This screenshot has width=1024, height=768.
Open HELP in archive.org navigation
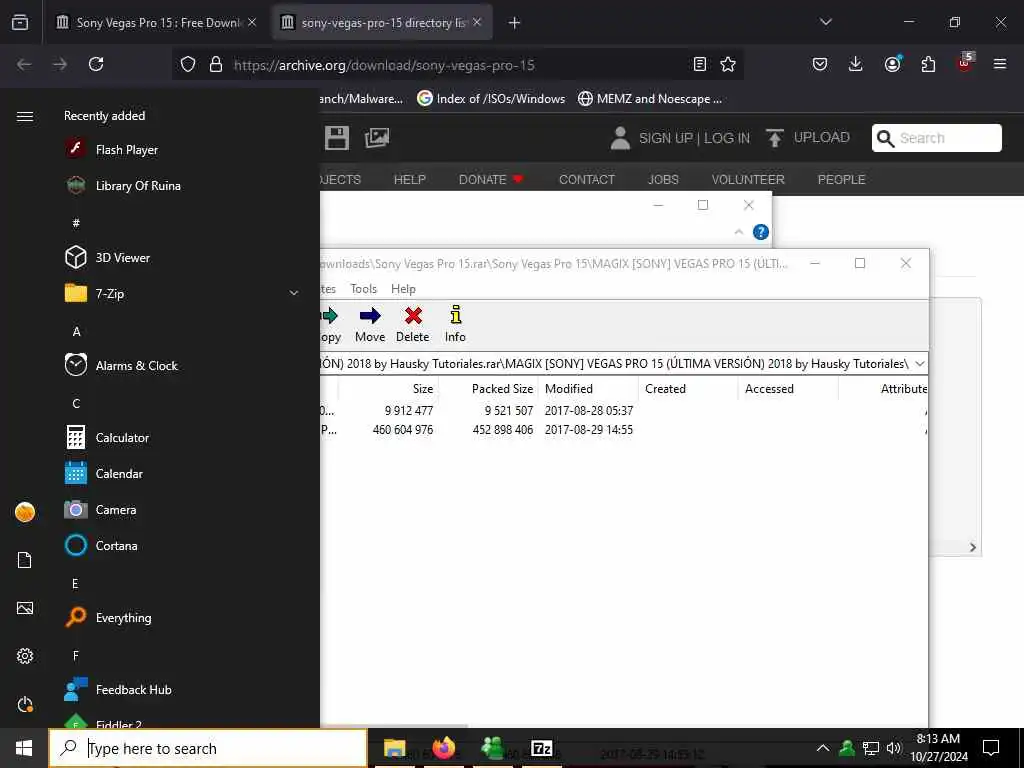(x=409, y=180)
